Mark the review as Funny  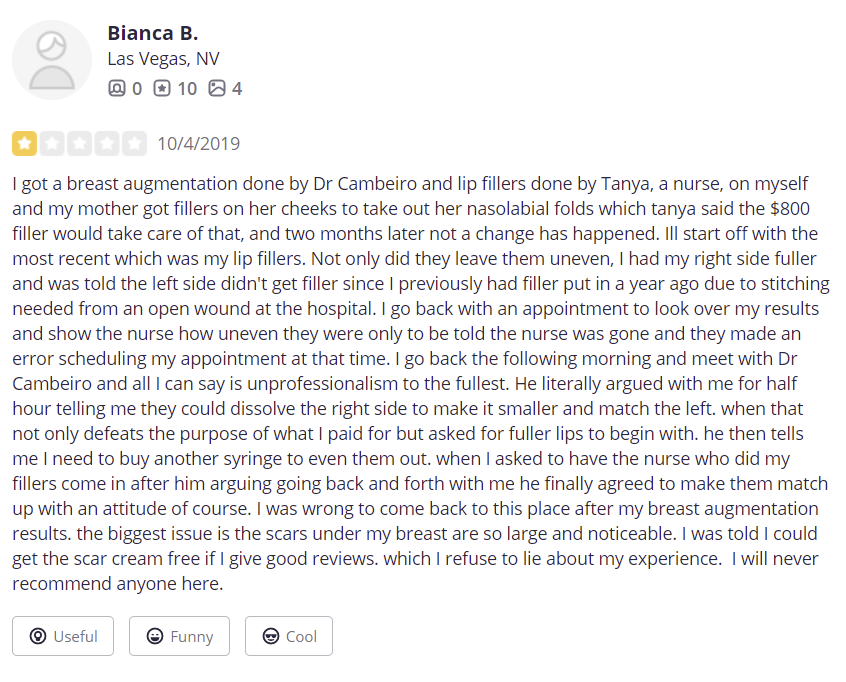(x=179, y=636)
